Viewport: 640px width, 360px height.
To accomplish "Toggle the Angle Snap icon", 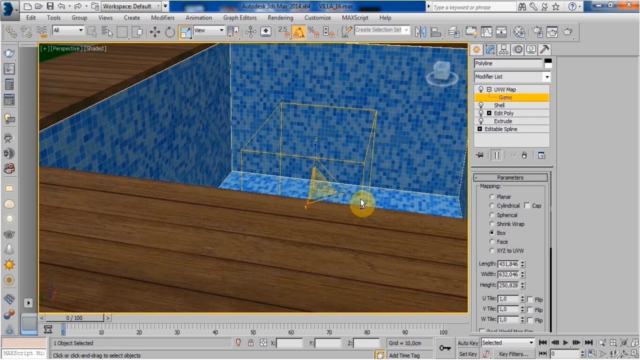I will tap(299, 32).
